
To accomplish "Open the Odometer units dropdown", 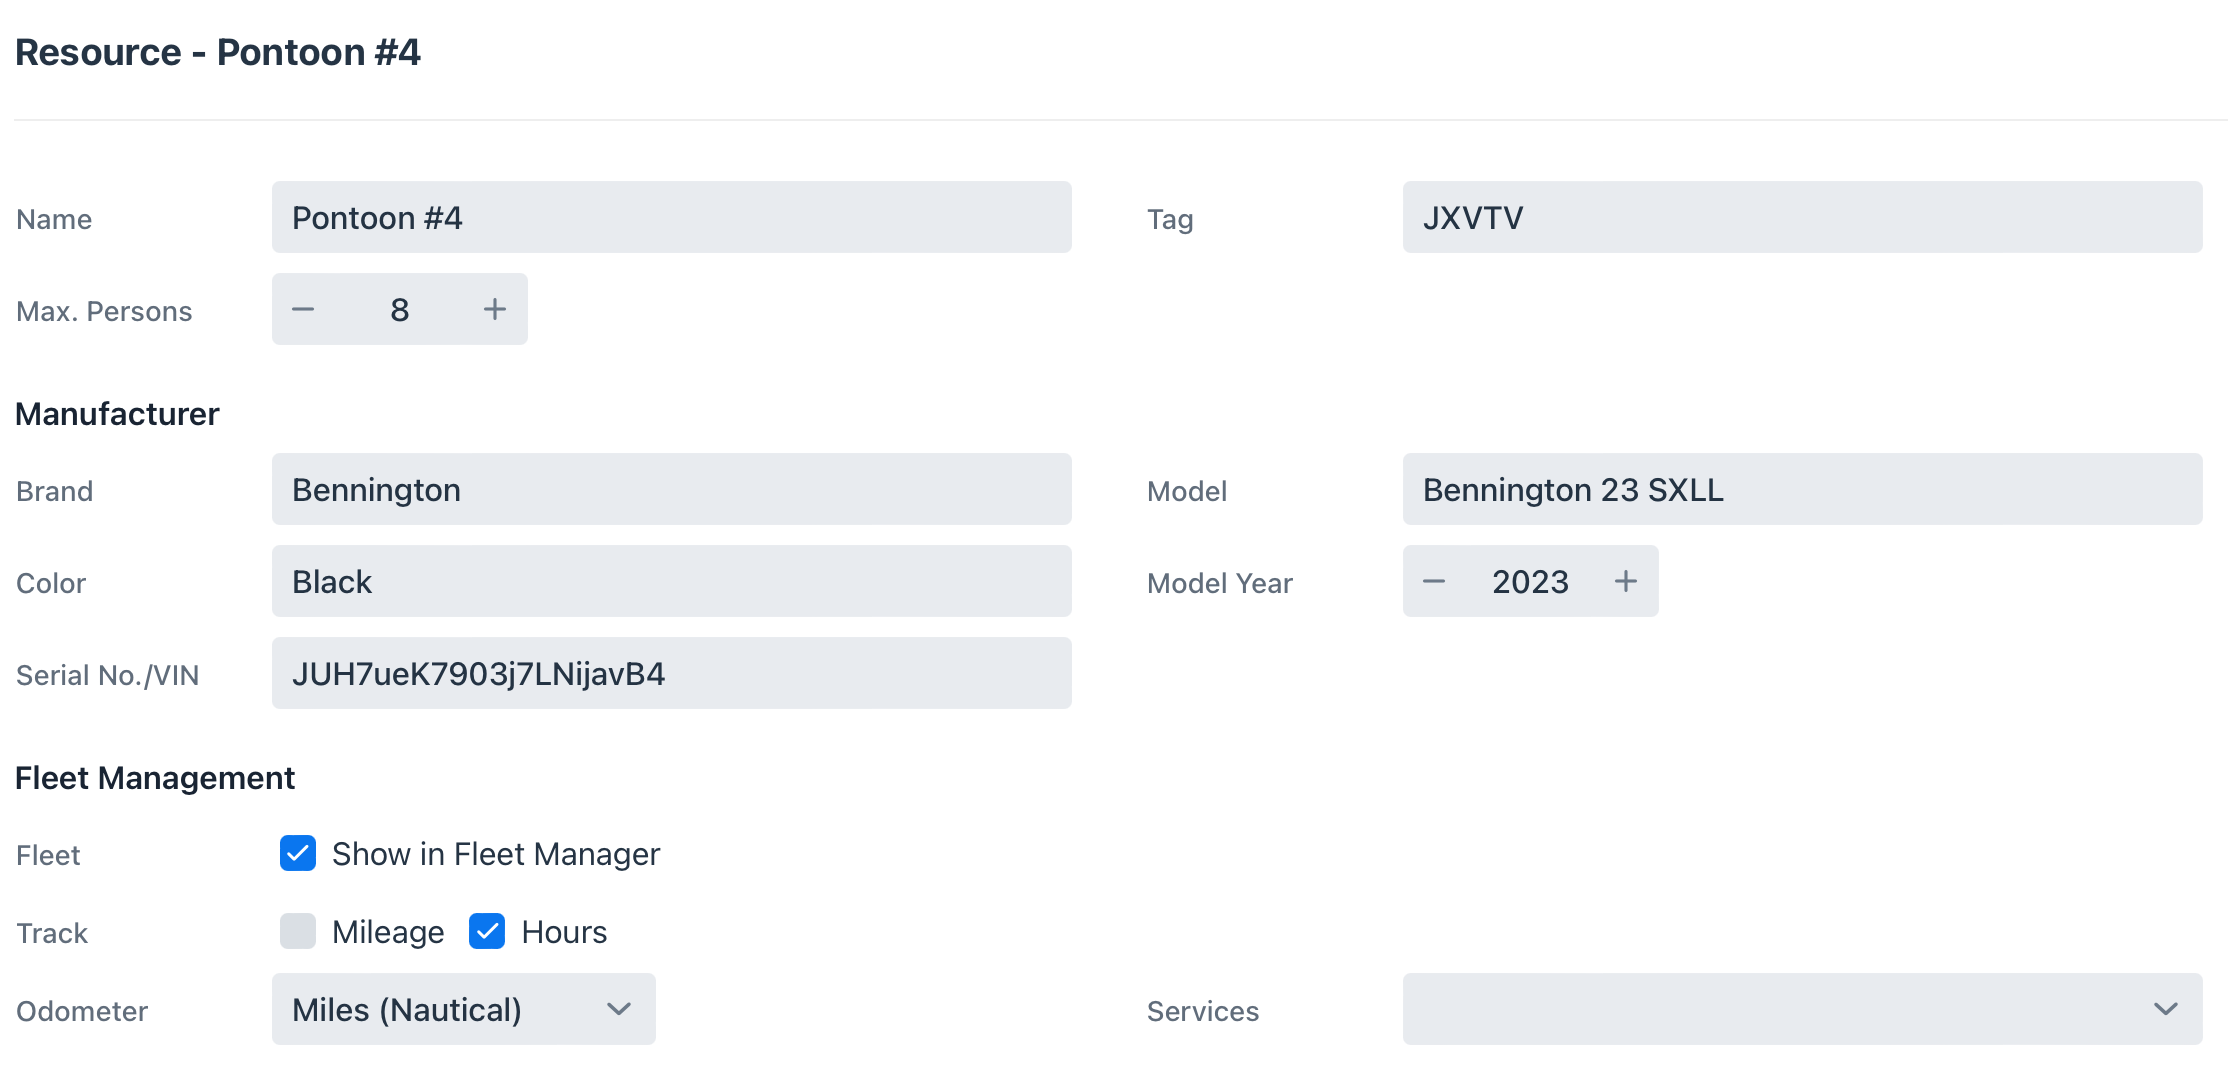I will (x=464, y=1010).
